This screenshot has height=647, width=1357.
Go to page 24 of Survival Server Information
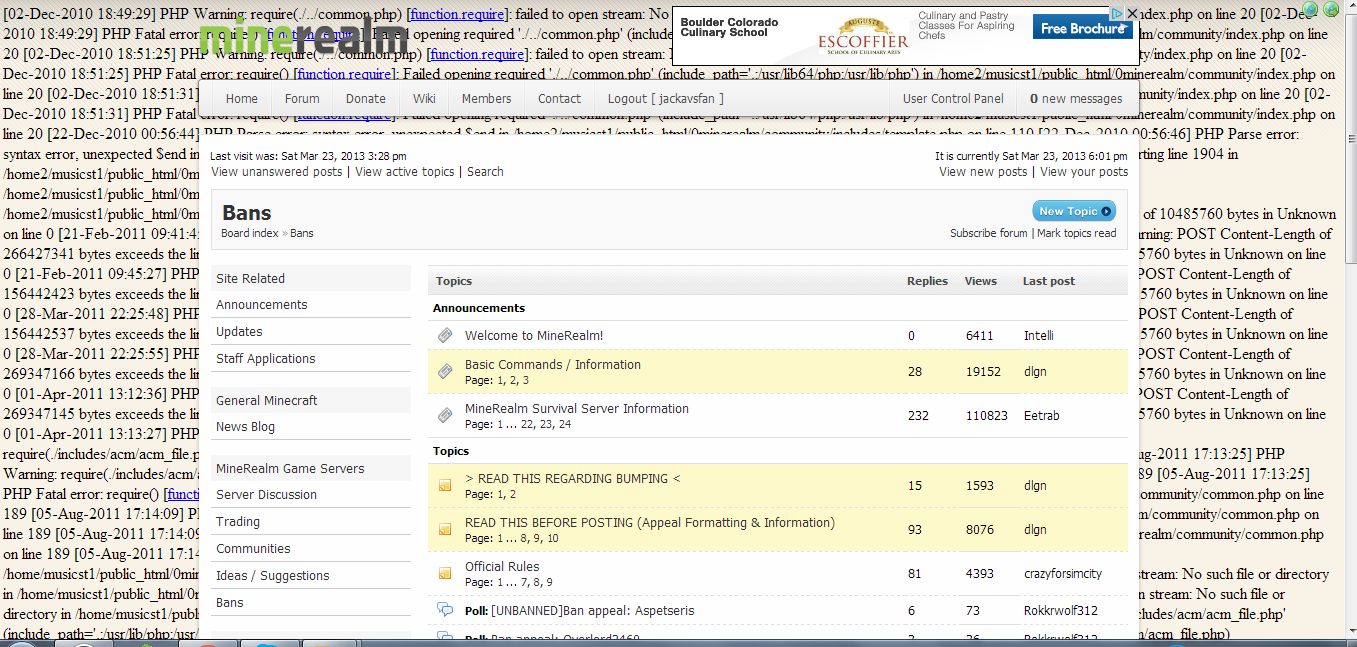coord(565,424)
